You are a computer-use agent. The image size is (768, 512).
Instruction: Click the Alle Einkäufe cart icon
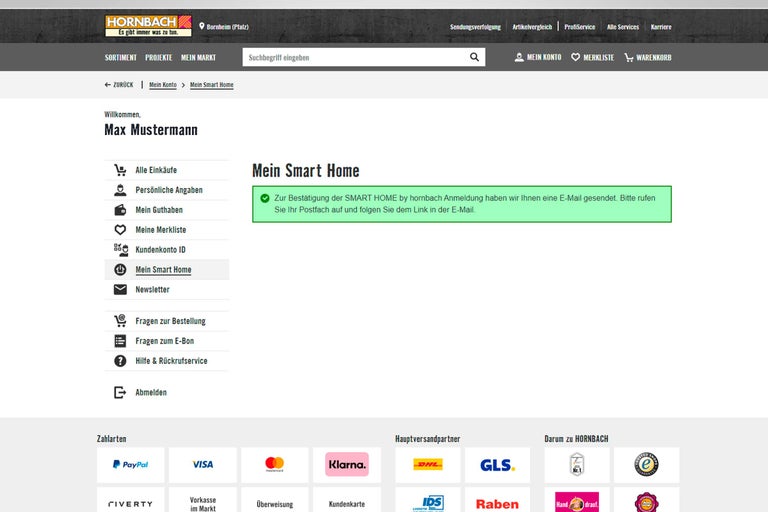click(x=120, y=170)
